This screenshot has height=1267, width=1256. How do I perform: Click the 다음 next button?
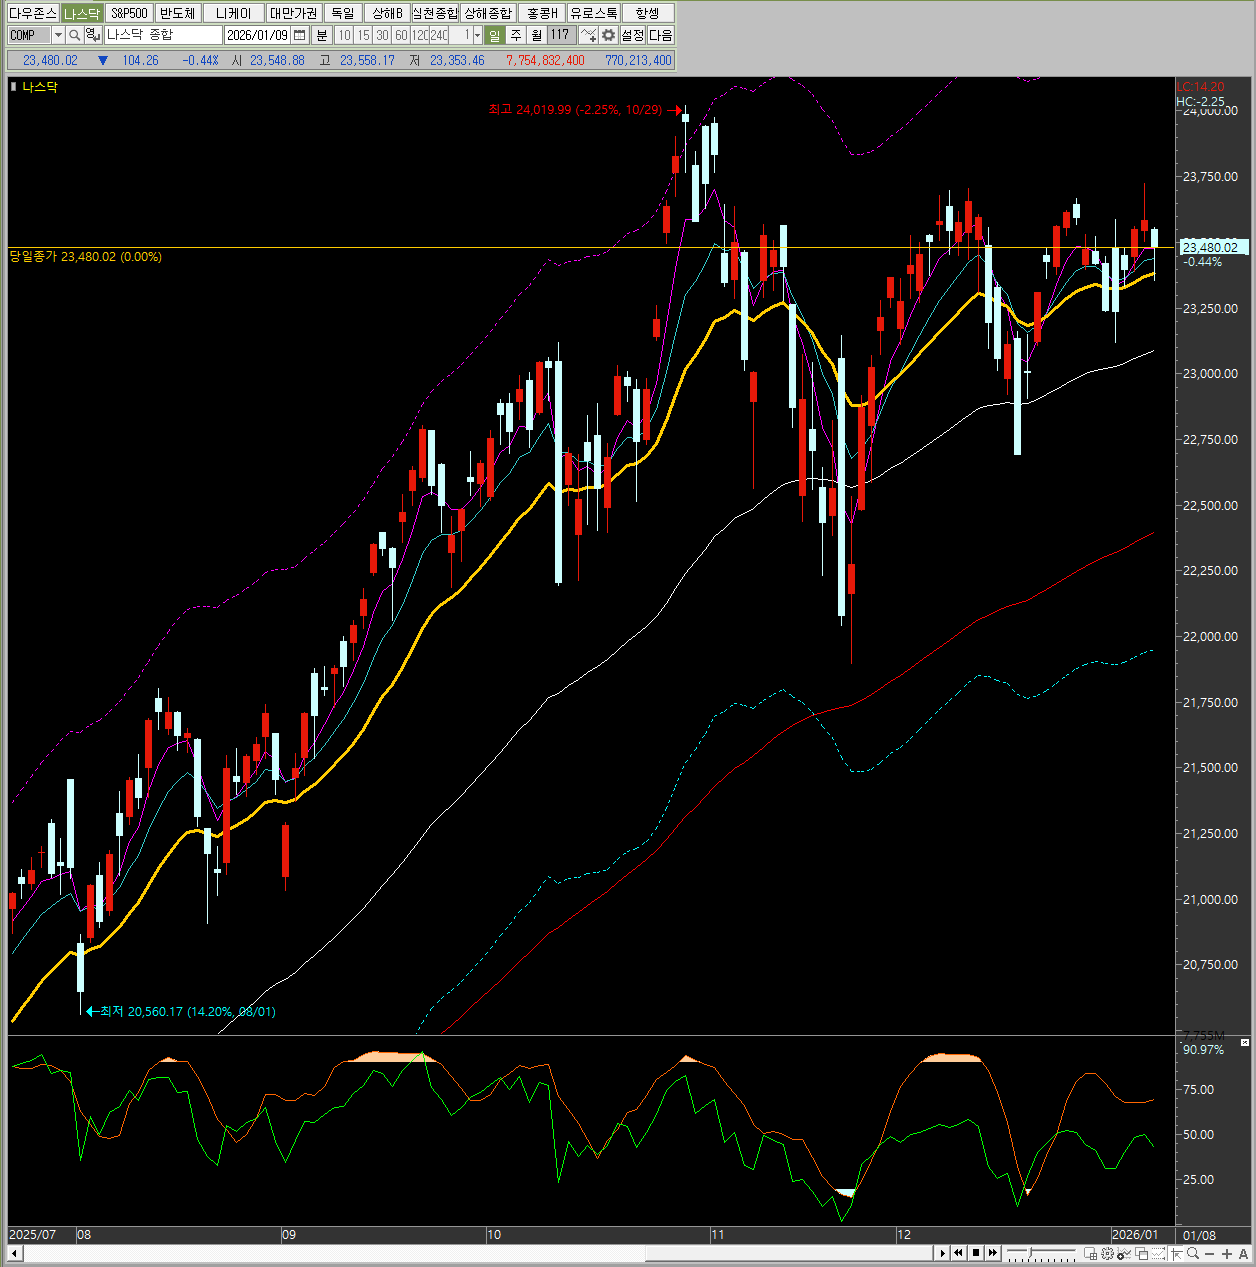pyautogui.click(x=661, y=35)
